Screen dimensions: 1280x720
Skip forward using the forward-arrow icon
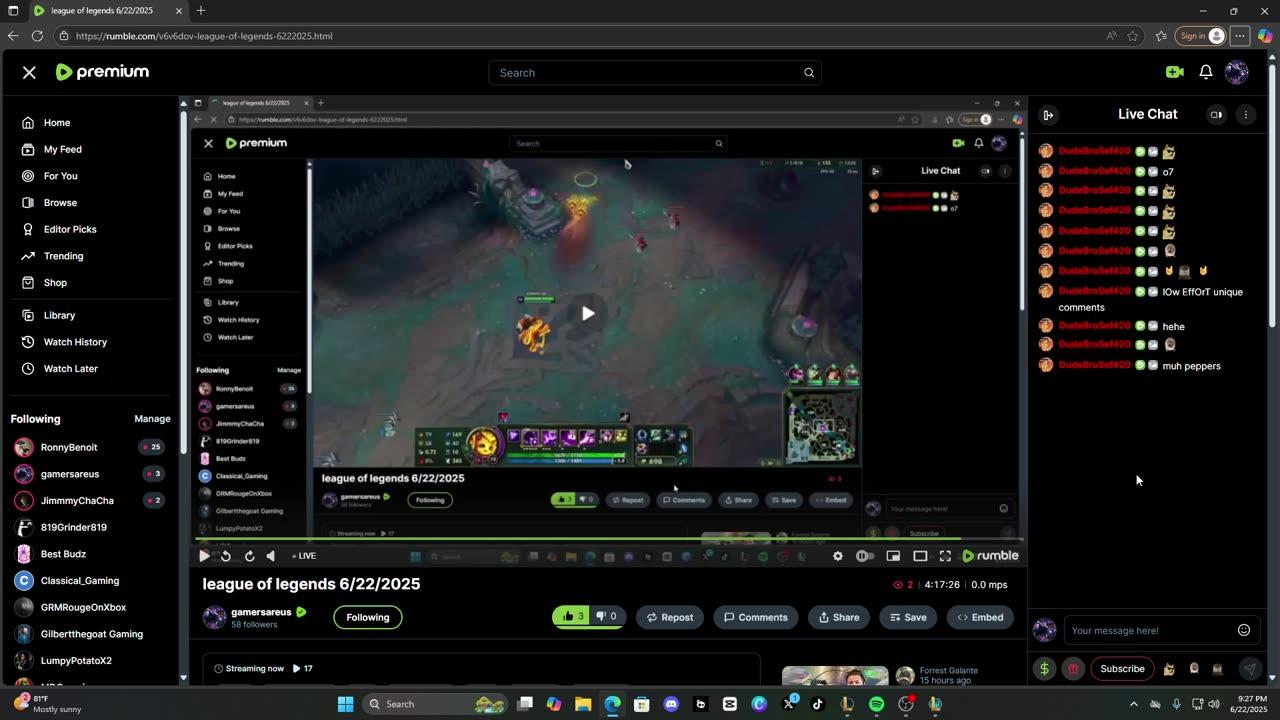click(249, 556)
